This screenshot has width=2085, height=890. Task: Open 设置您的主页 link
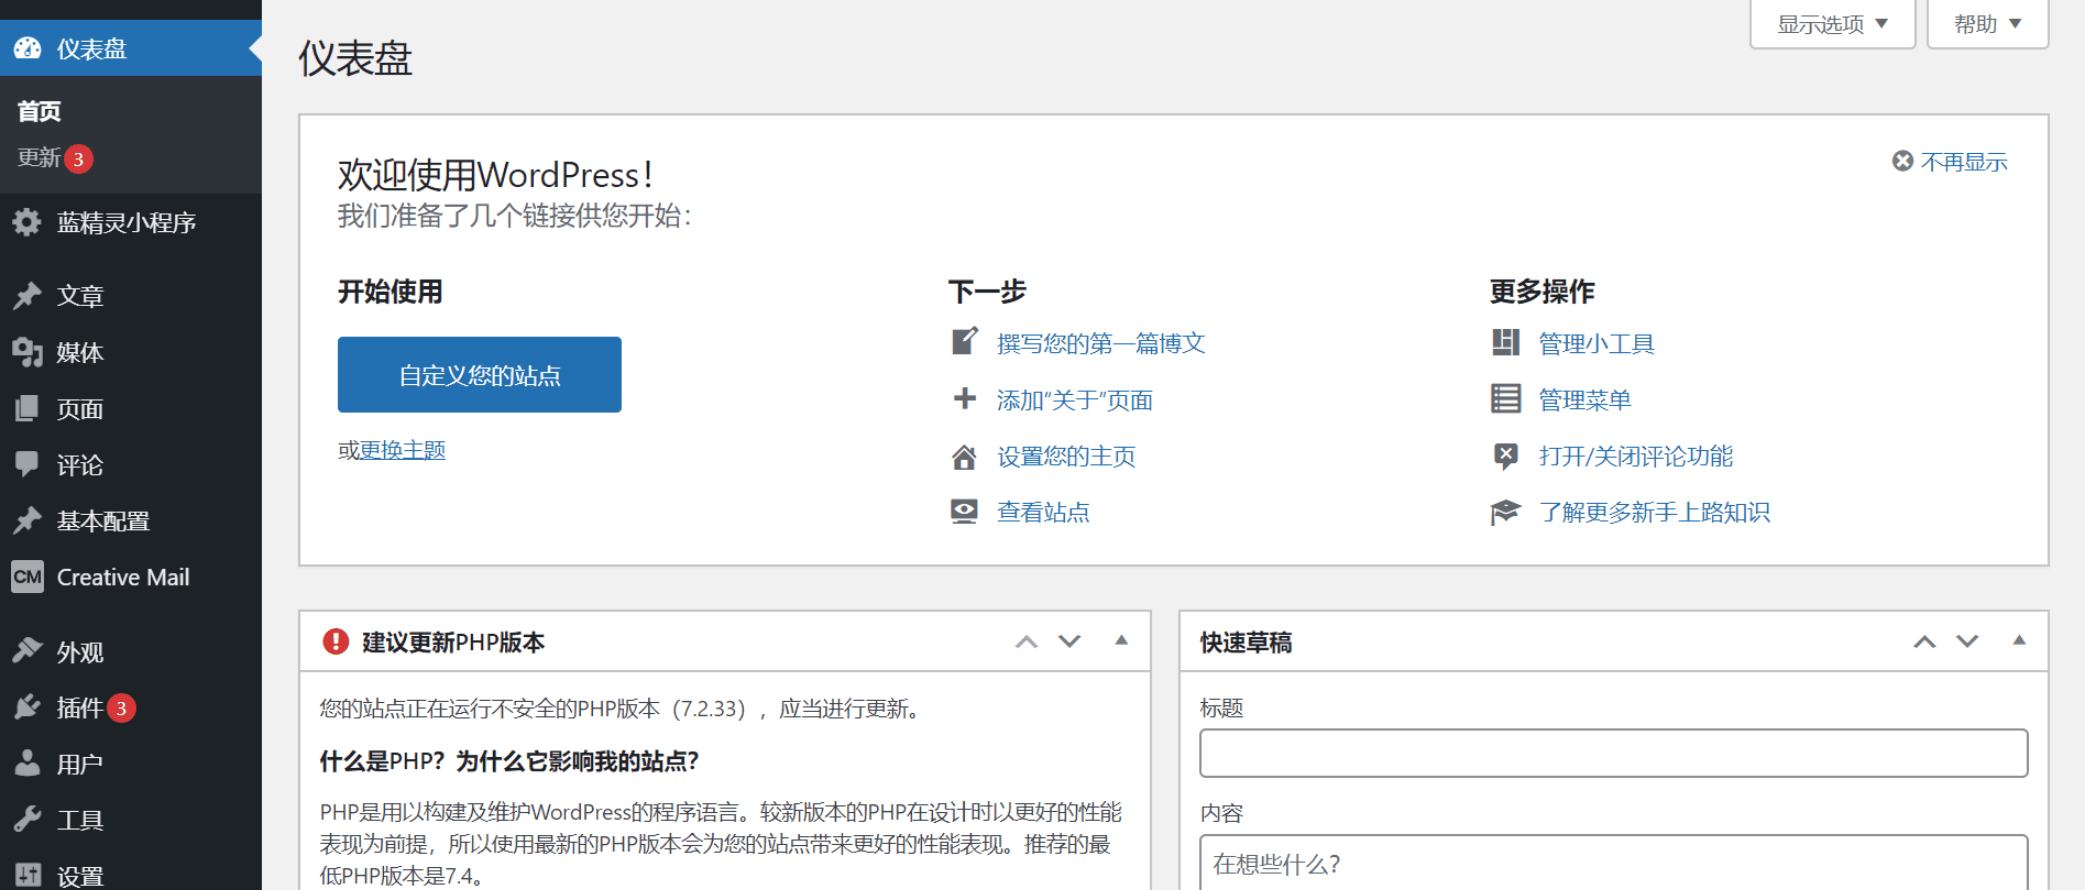point(1066,456)
